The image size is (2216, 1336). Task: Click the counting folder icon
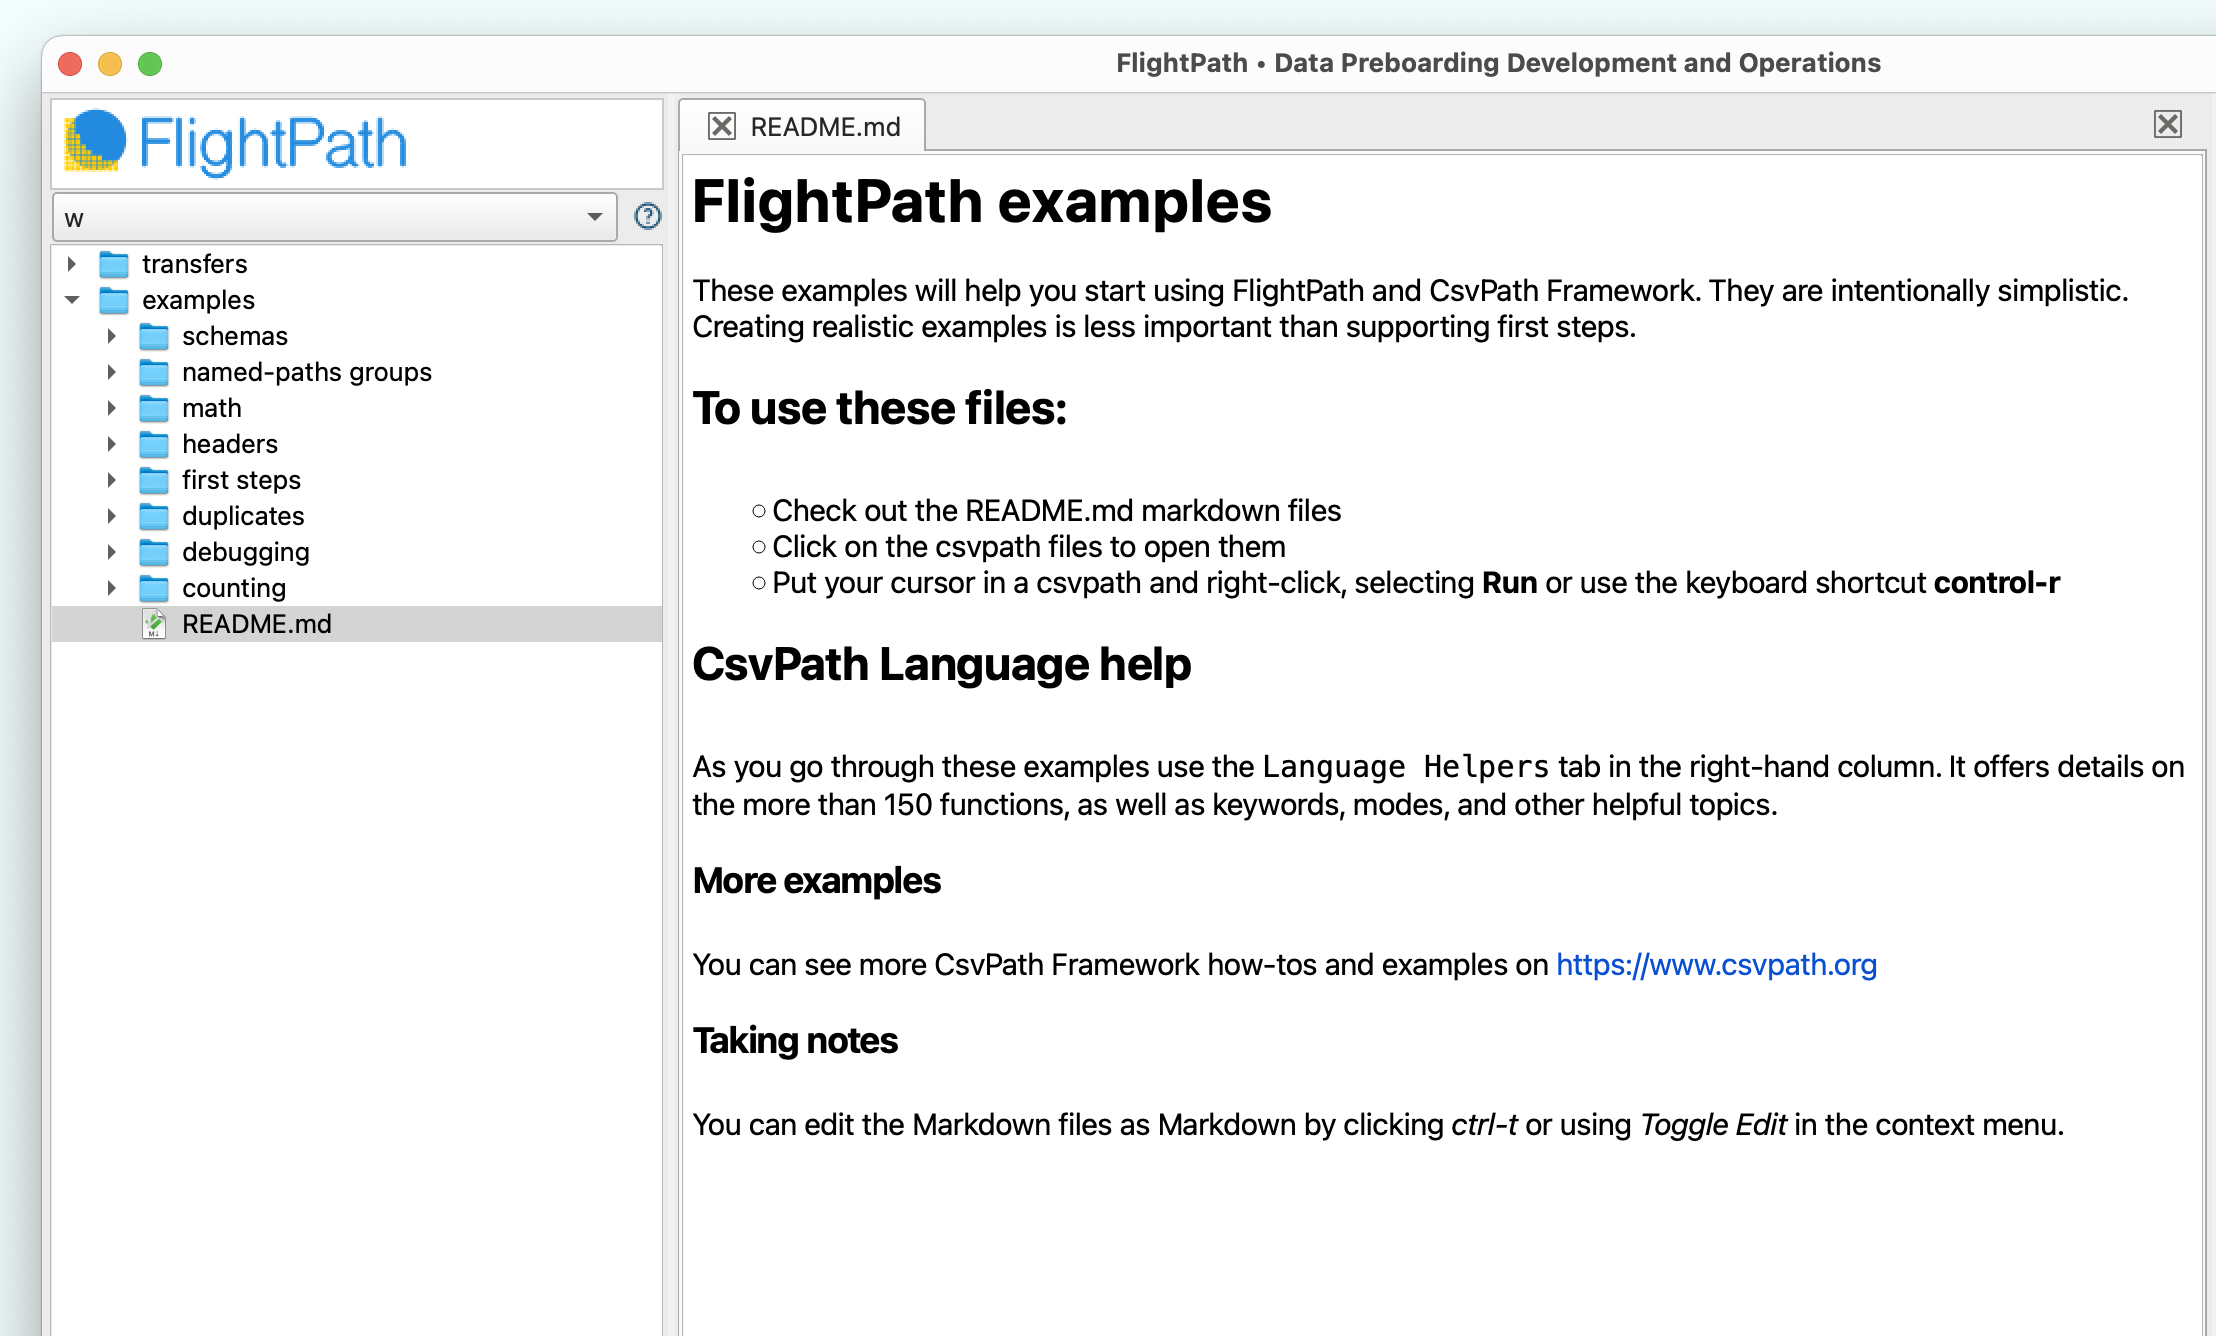tap(154, 588)
